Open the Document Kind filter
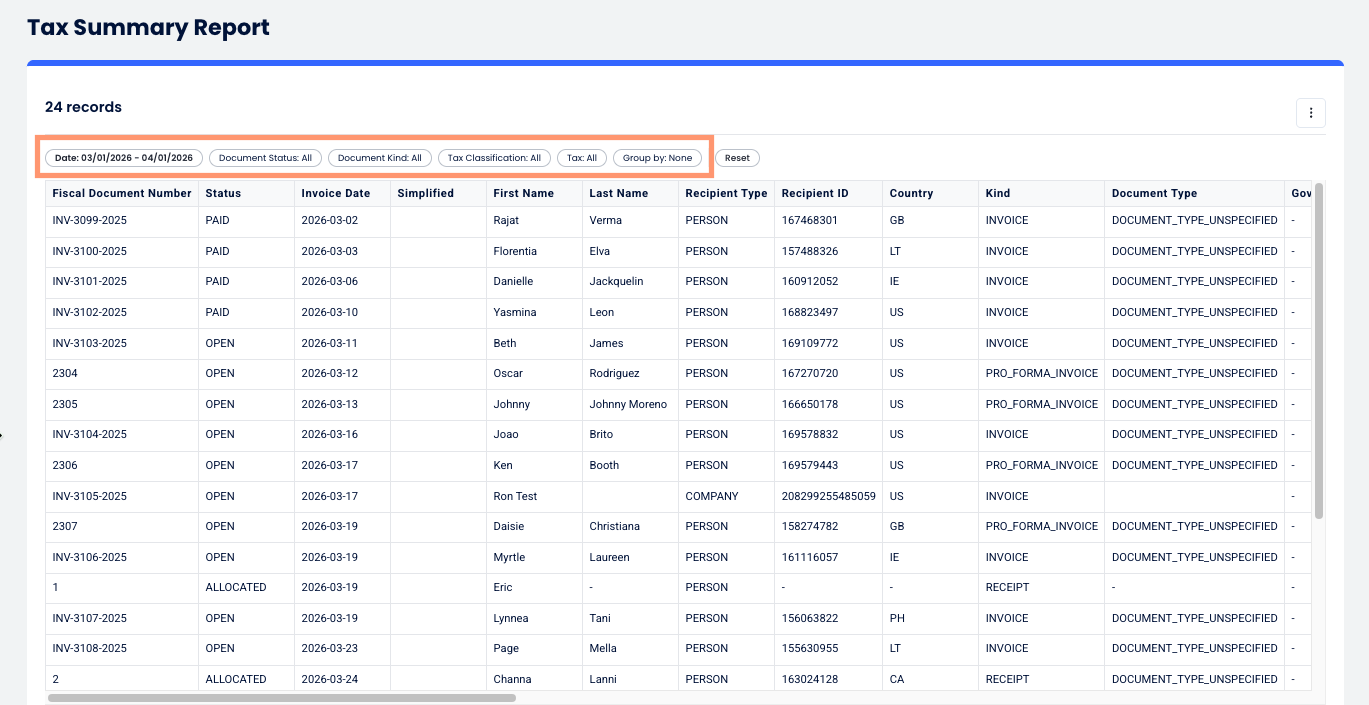This screenshot has width=1369, height=705. pyautogui.click(x=379, y=157)
